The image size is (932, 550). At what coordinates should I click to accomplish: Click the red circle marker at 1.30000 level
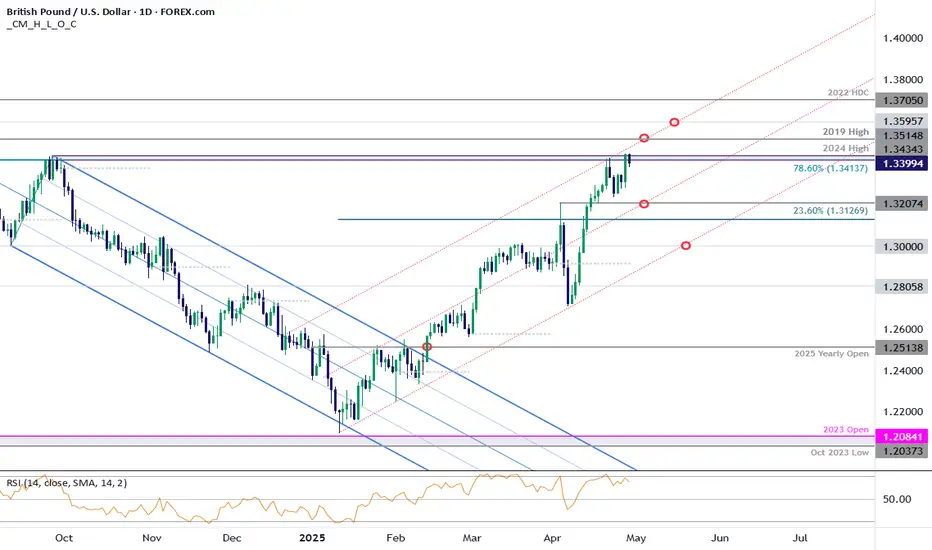[x=686, y=246]
